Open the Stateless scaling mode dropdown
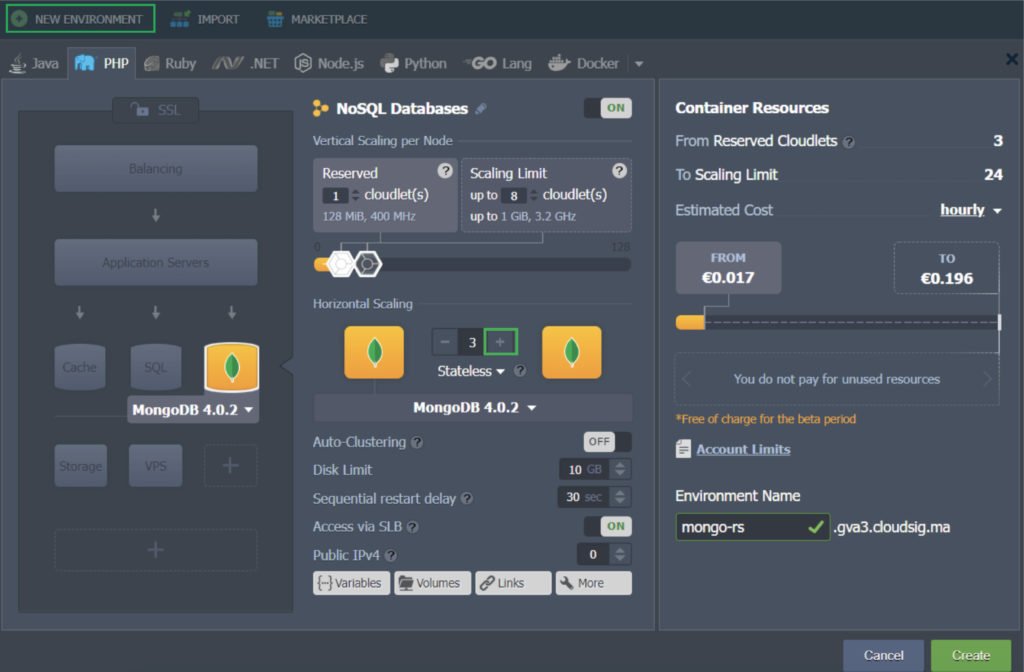This screenshot has width=1024, height=672. click(471, 371)
